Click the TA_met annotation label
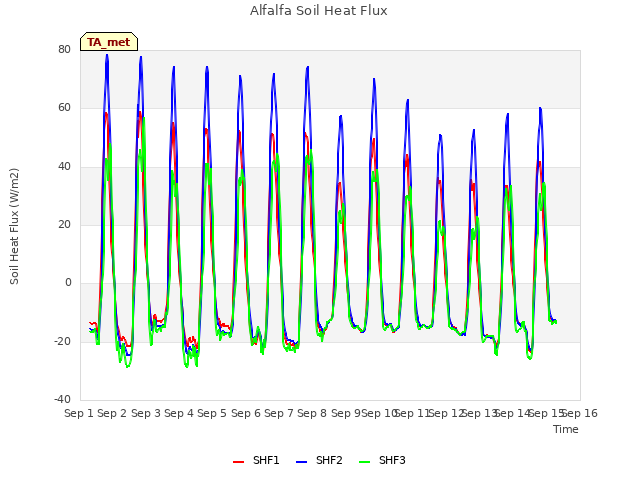 coord(109,42)
